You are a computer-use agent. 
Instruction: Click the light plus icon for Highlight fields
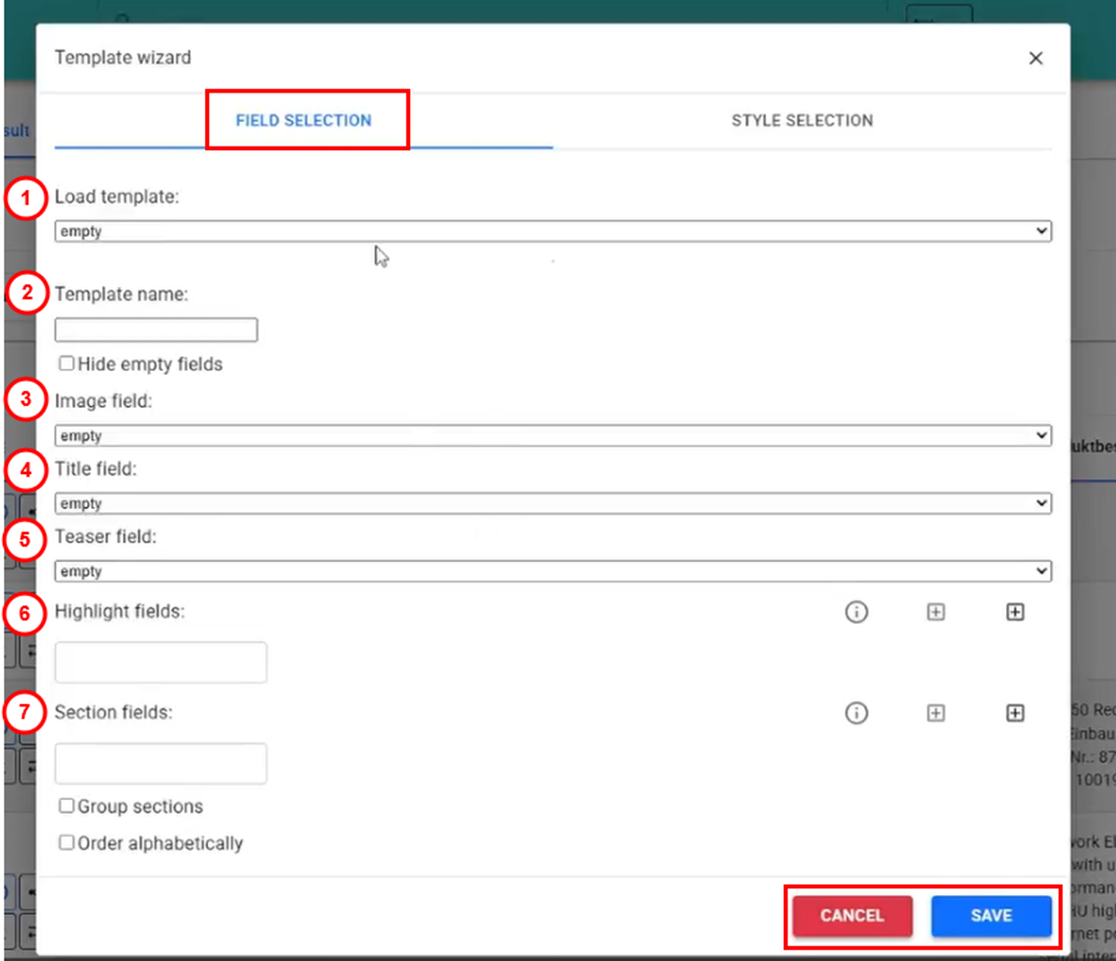[x=935, y=612]
